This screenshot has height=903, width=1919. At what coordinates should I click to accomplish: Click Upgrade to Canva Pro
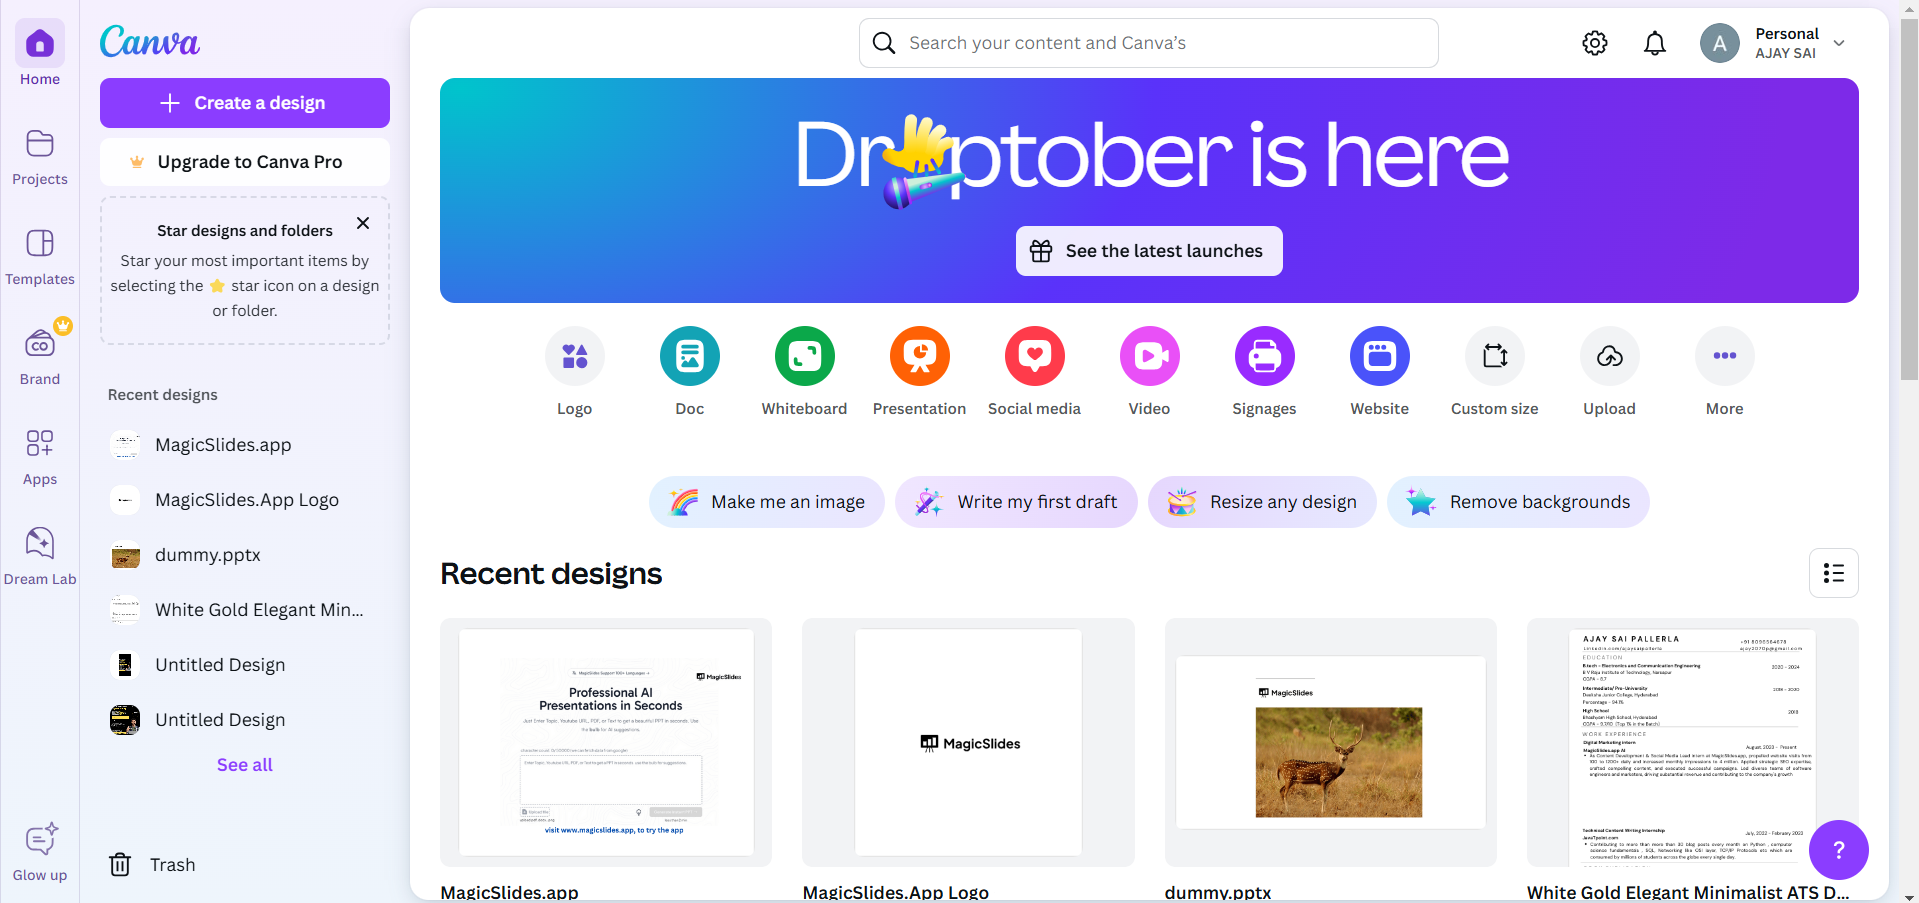(x=245, y=162)
